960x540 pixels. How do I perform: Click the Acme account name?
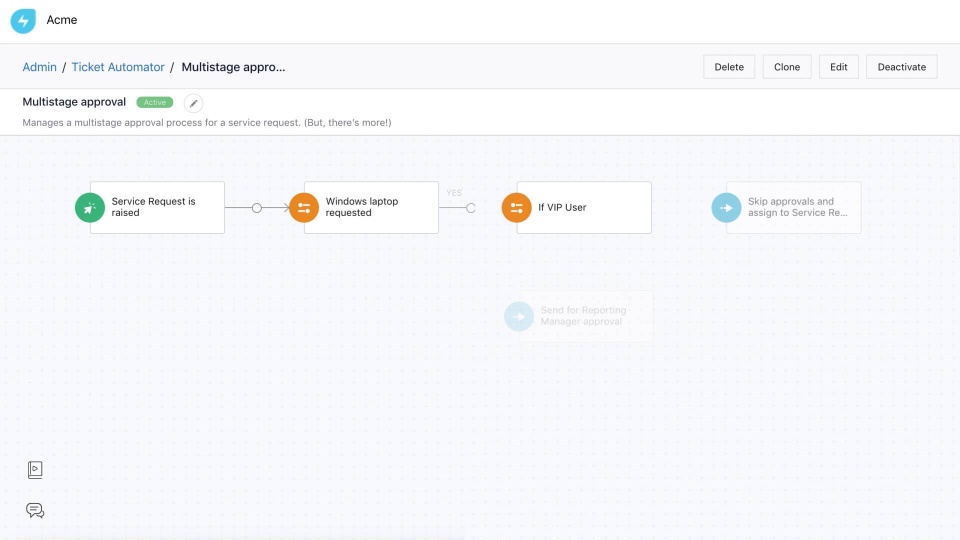tap(62, 20)
